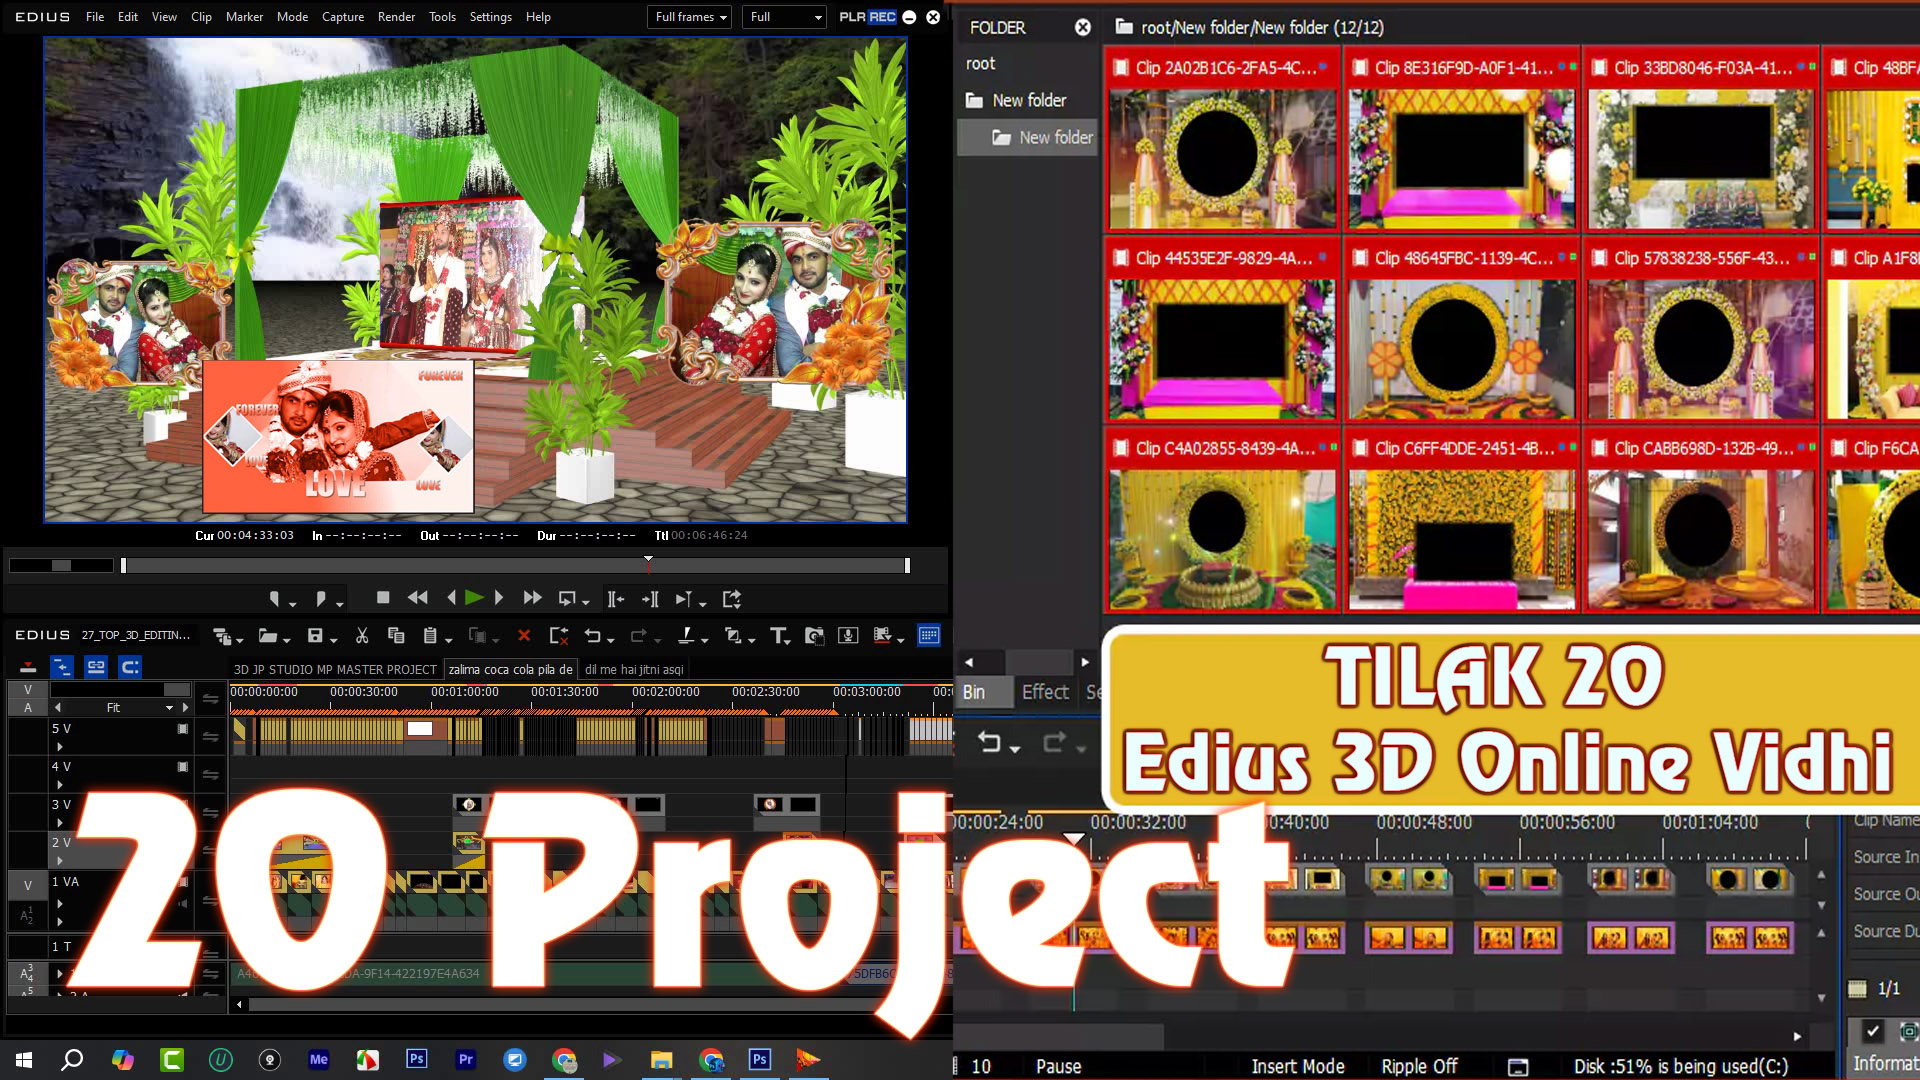Toggle track 5 V video visibility

click(x=183, y=730)
